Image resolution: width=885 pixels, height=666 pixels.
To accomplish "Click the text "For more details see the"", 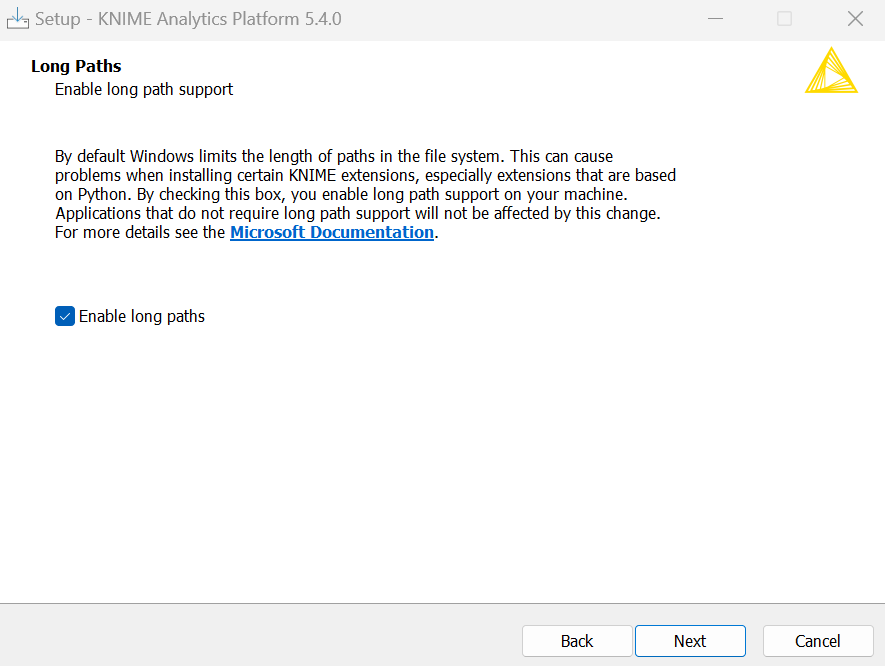I will (x=141, y=232).
